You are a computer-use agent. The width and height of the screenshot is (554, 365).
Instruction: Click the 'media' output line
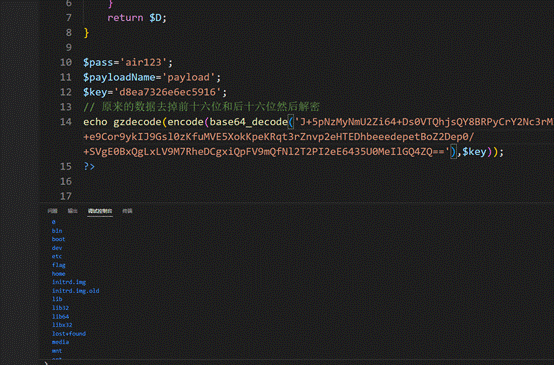coord(60,342)
